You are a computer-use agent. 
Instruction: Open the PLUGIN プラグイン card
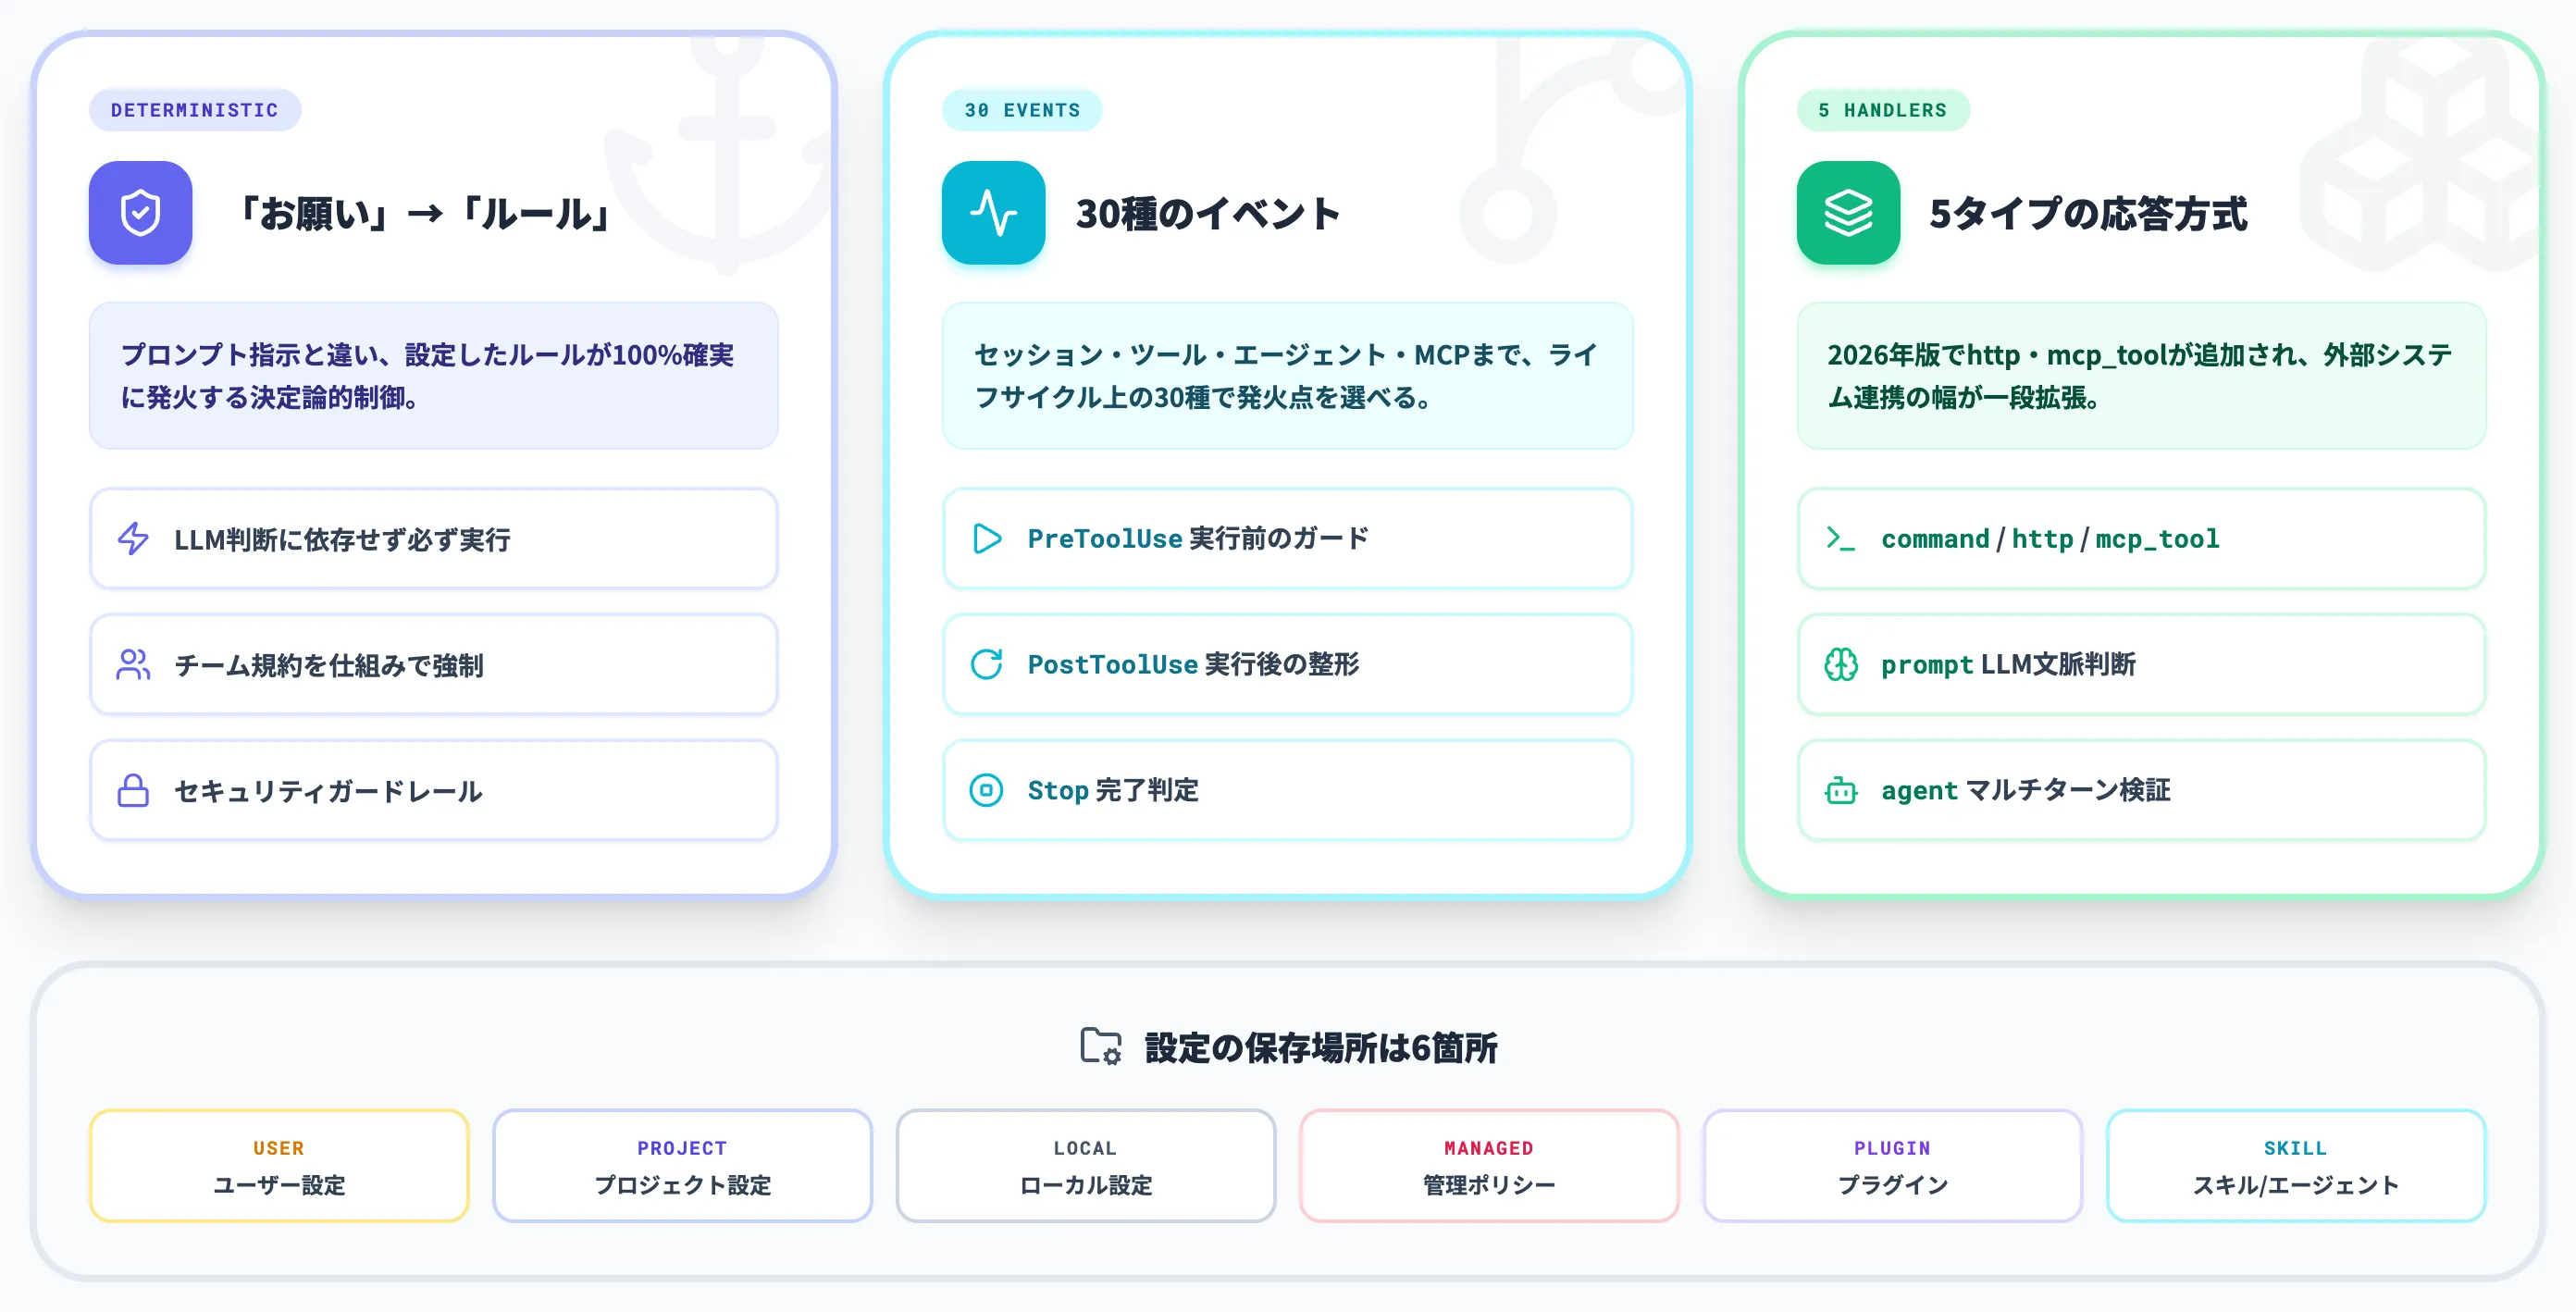[1893, 1166]
